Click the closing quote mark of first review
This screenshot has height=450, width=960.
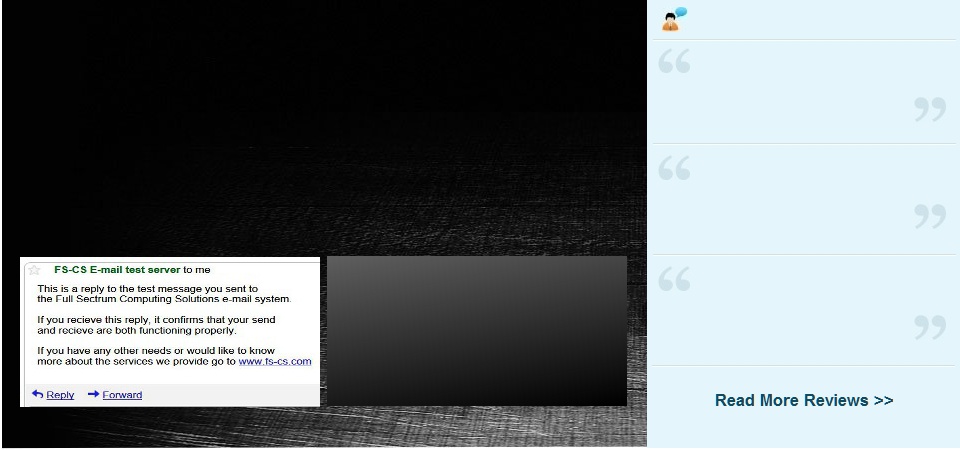pos(930,109)
